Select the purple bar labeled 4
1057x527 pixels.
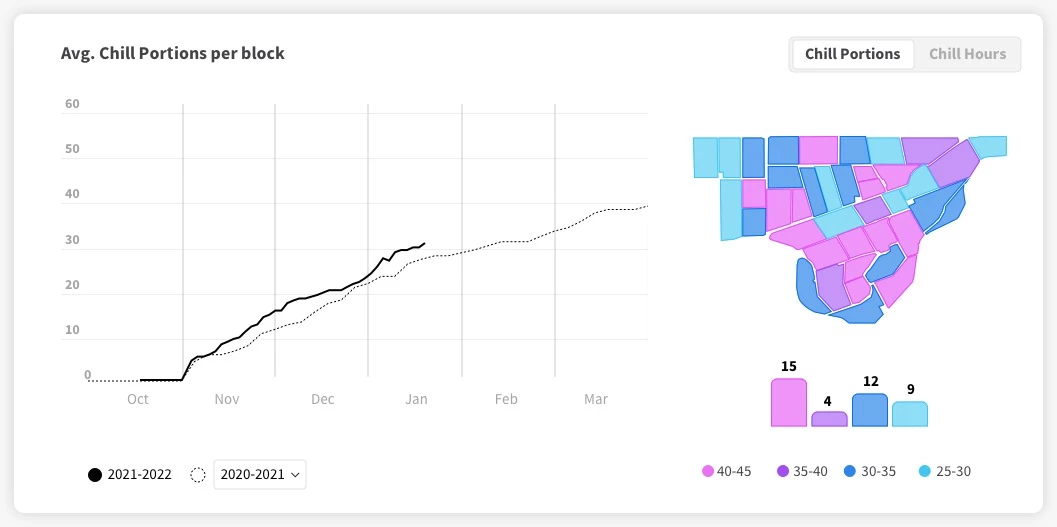pos(828,419)
